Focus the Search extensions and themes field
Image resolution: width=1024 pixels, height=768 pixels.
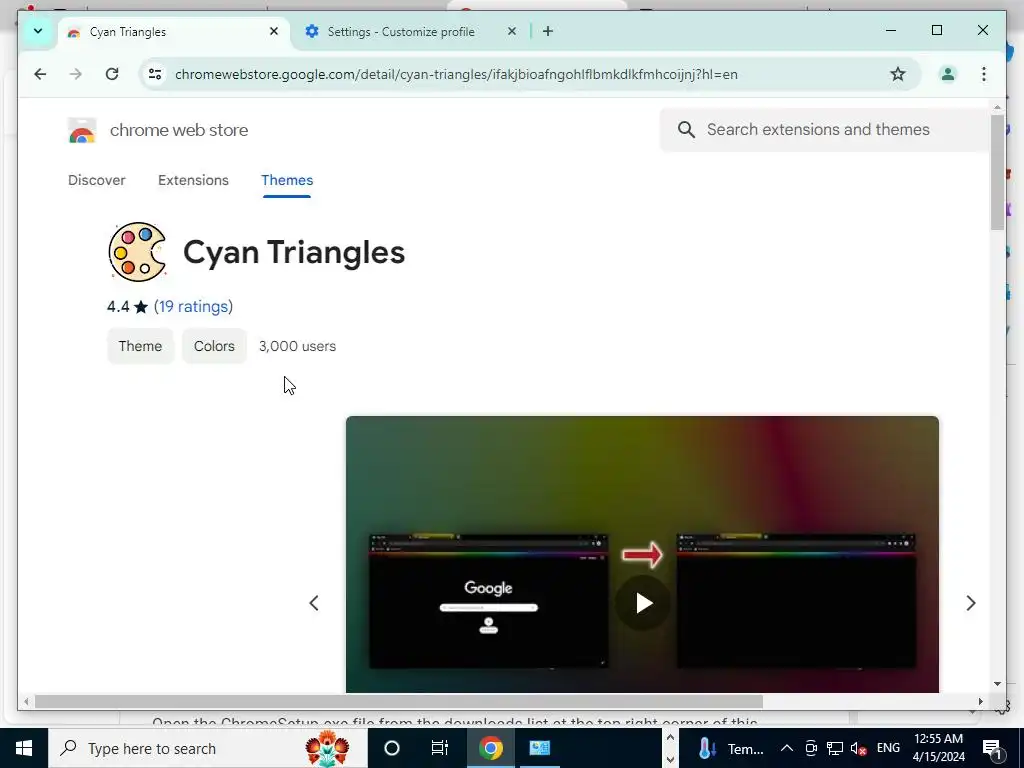[825, 130]
